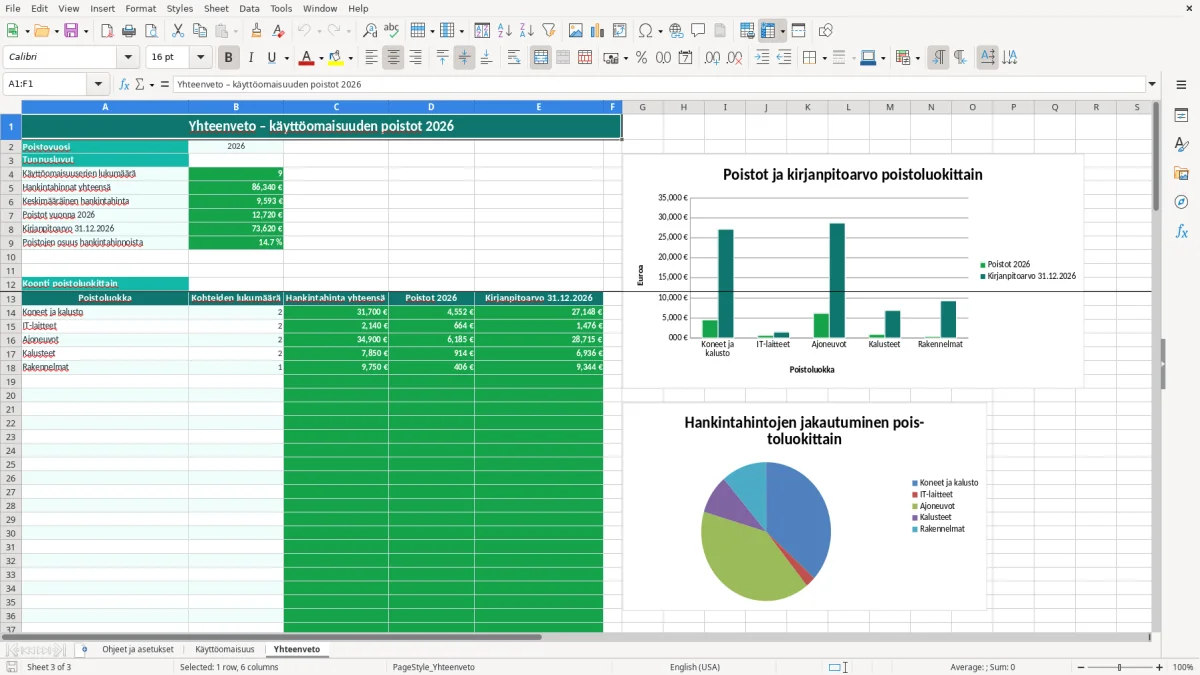Open Find & Replace icon

pyautogui.click(x=370, y=31)
